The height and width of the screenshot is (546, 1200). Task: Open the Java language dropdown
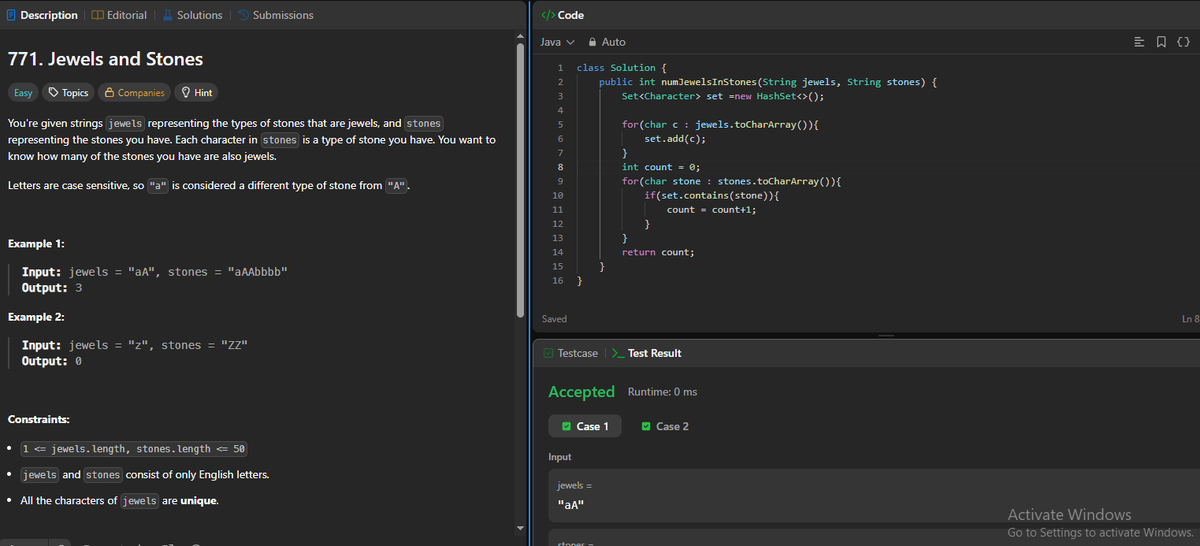click(557, 42)
